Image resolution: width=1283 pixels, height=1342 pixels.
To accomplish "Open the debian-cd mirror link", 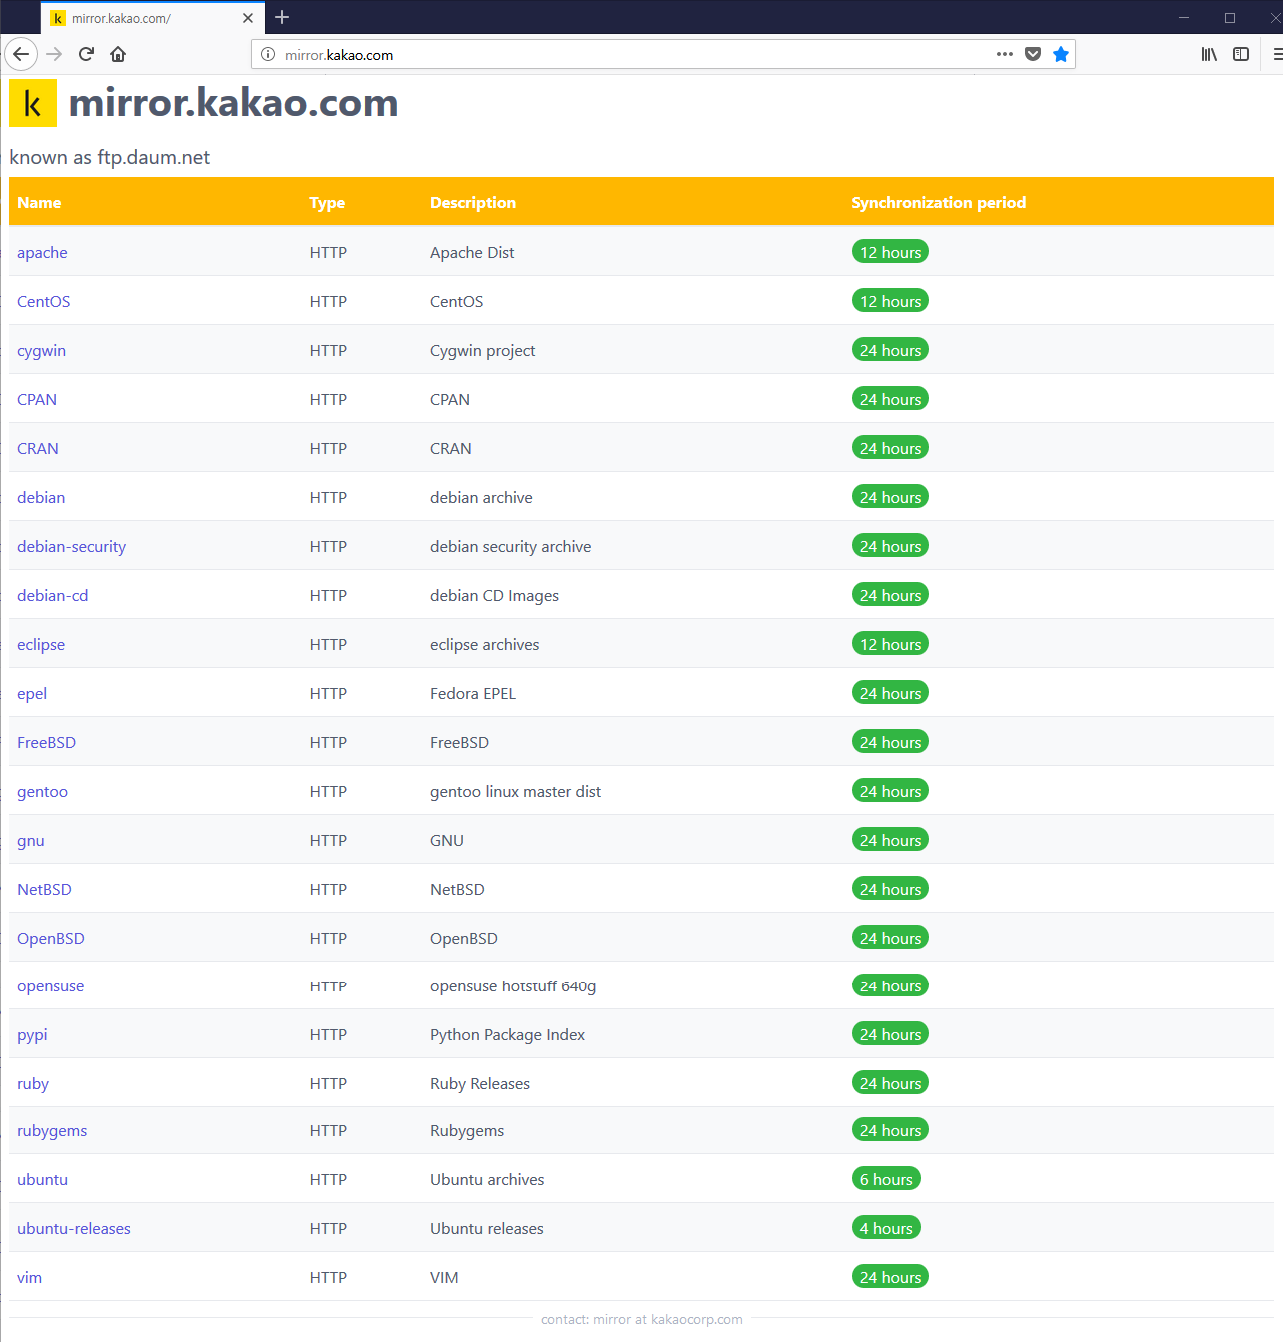I will pyautogui.click(x=52, y=595).
